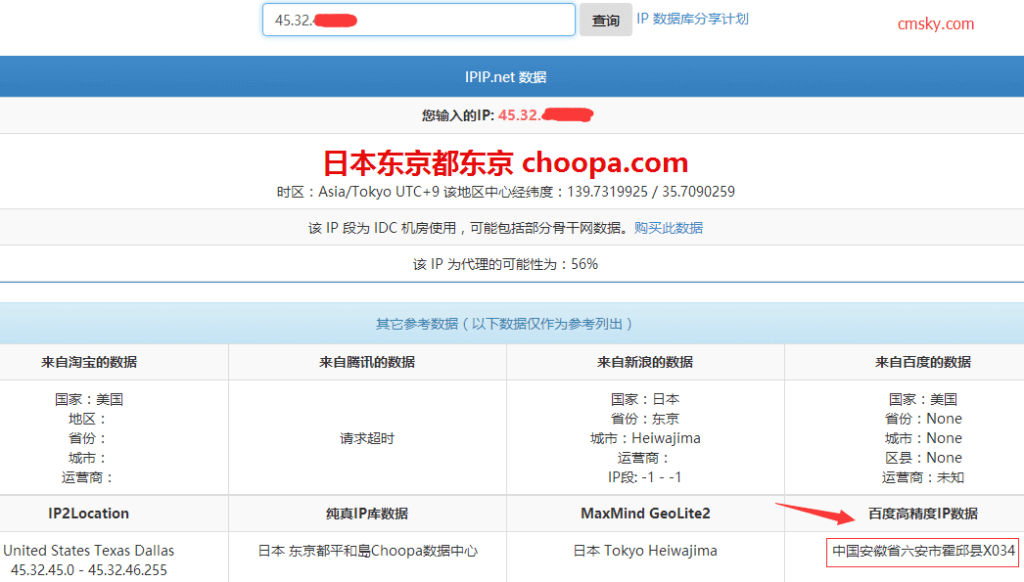Screen dimensions: 1024x582
Task: Click the United States Texas Dallas cell
Action: [x=89, y=551]
